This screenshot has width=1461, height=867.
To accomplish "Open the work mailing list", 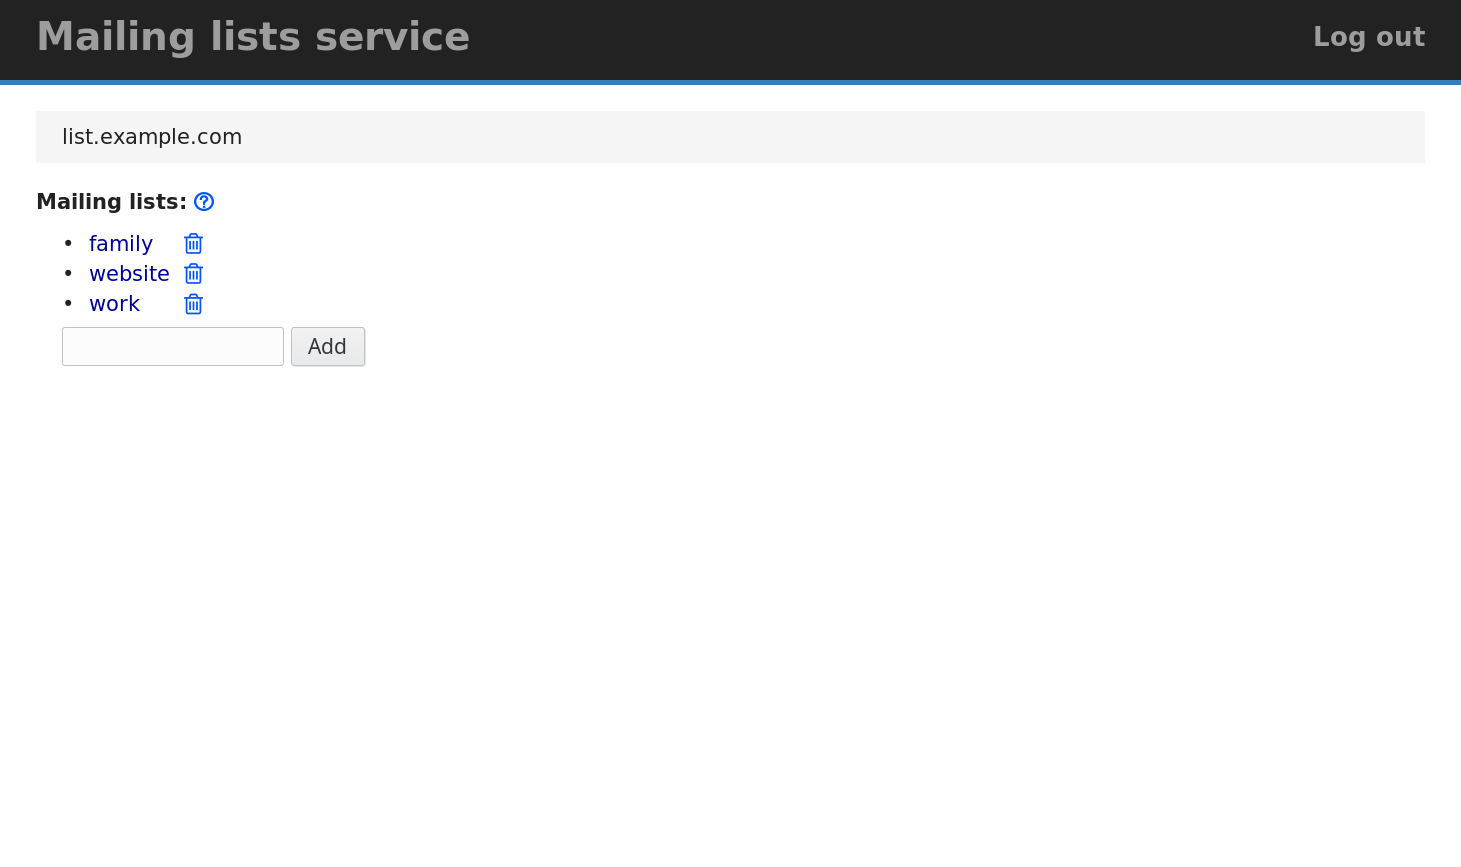I will [114, 304].
